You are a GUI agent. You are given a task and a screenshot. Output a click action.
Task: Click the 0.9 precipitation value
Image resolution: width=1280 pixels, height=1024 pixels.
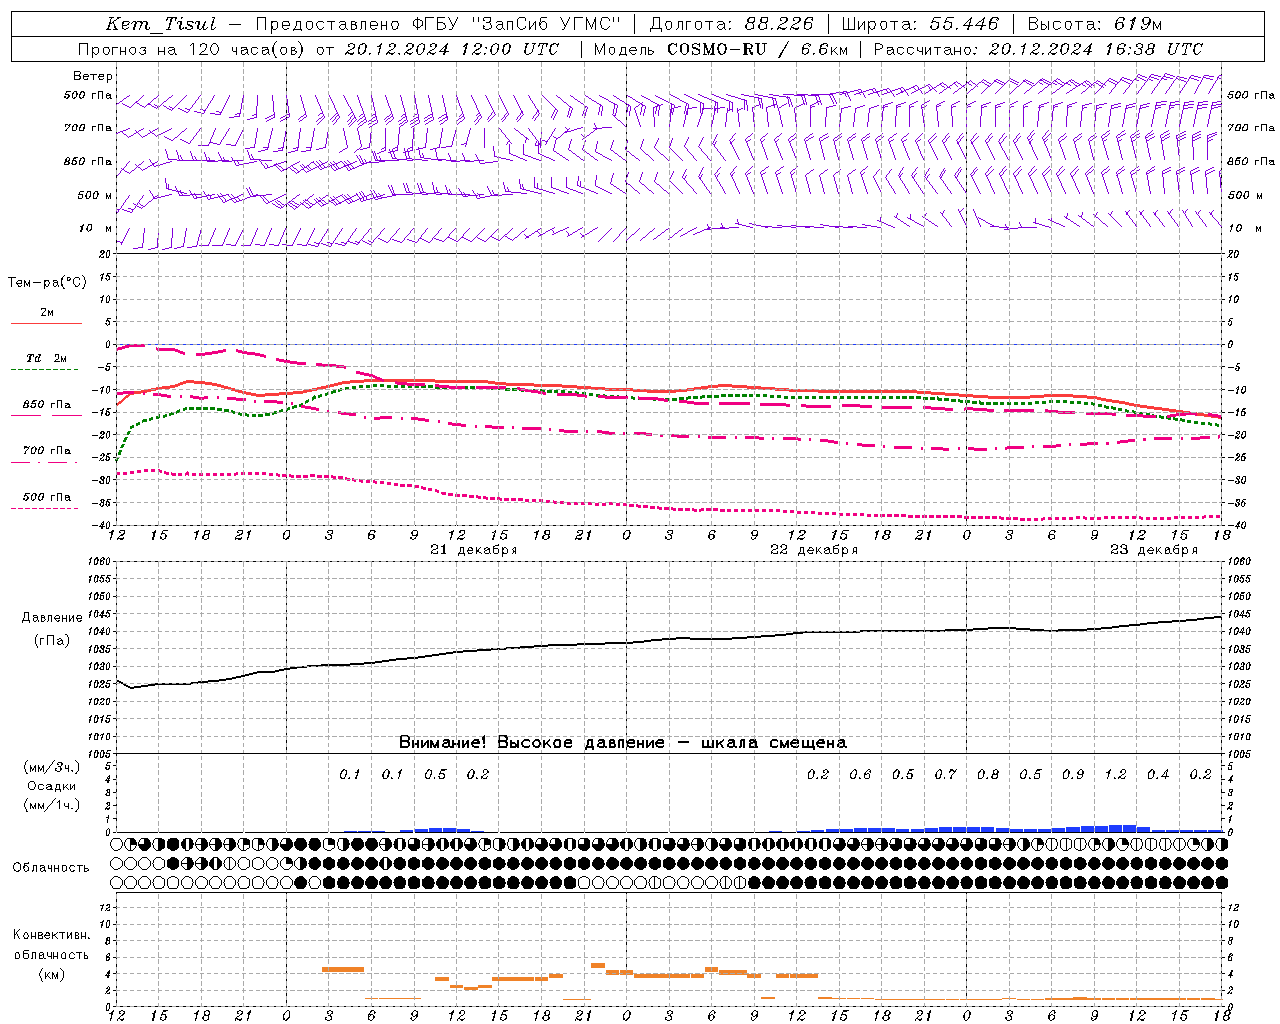(1073, 774)
